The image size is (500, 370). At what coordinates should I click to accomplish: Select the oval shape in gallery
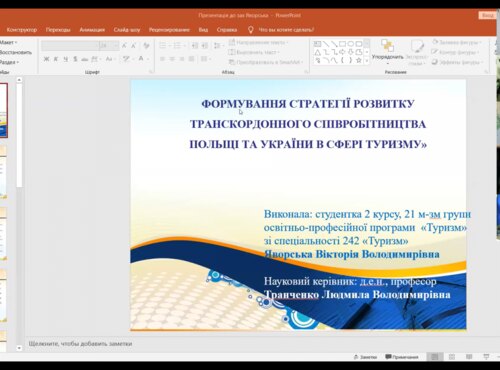tap(351, 44)
